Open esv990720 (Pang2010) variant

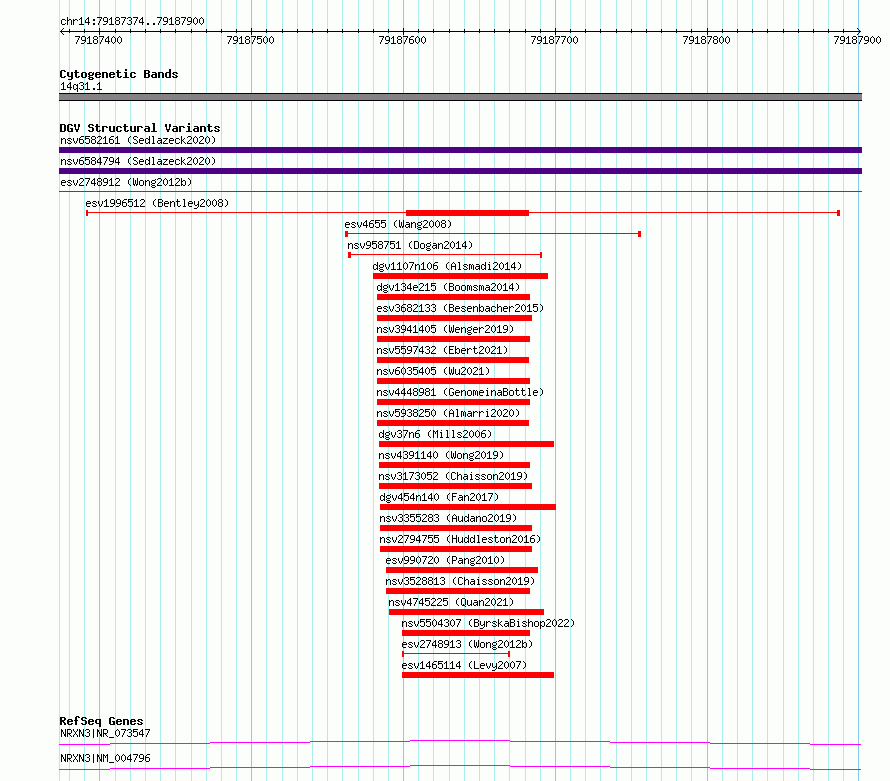[x=445, y=560]
